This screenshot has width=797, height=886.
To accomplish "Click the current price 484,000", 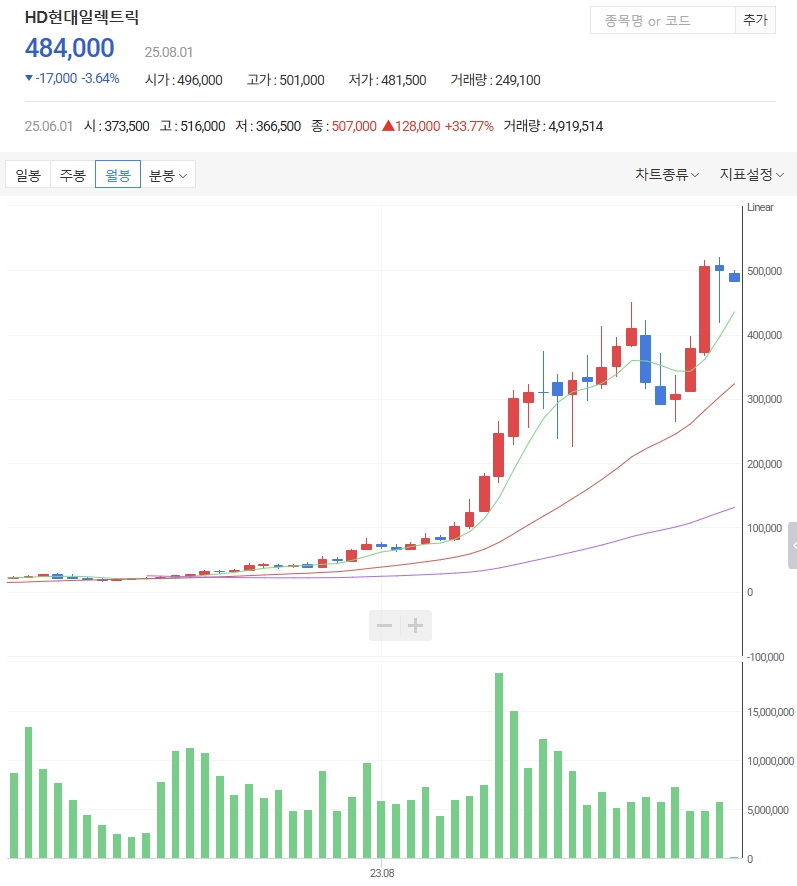I will pyautogui.click(x=70, y=48).
